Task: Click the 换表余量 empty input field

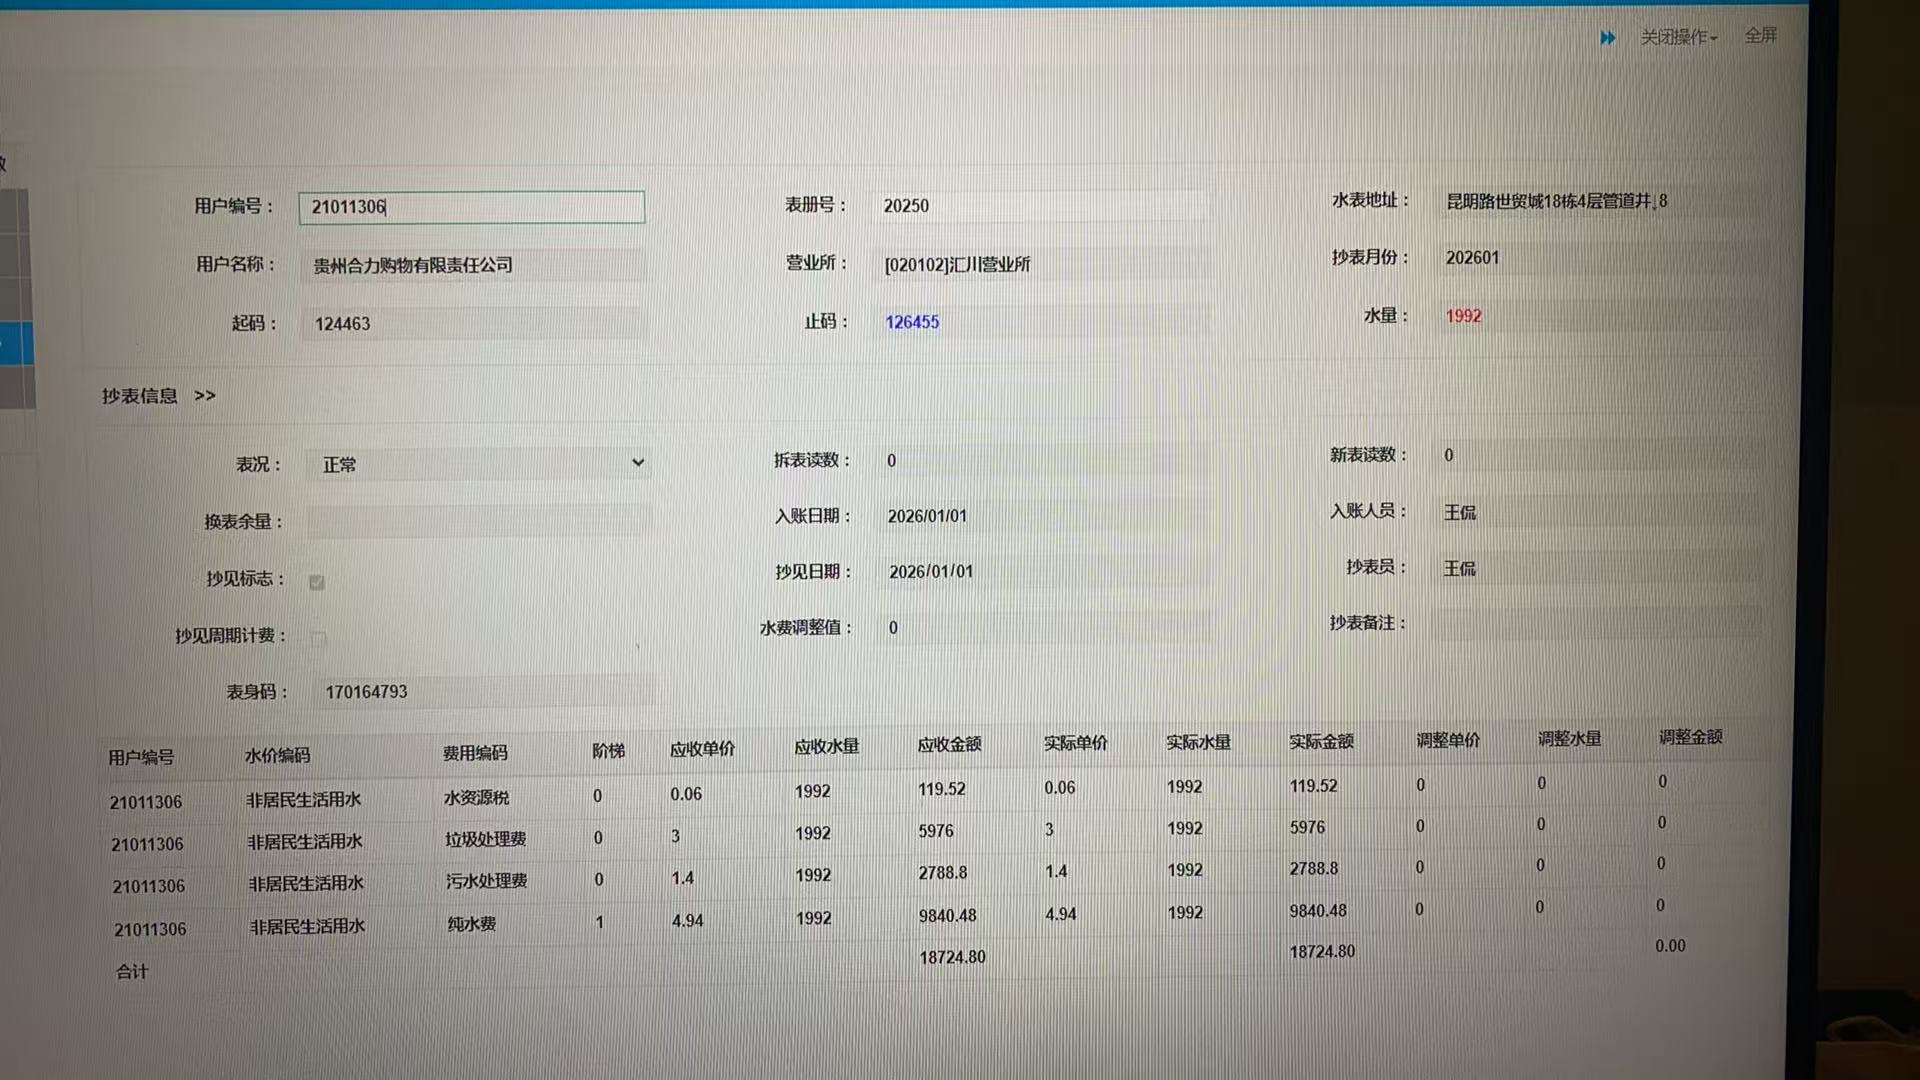Action: click(478, 521)
